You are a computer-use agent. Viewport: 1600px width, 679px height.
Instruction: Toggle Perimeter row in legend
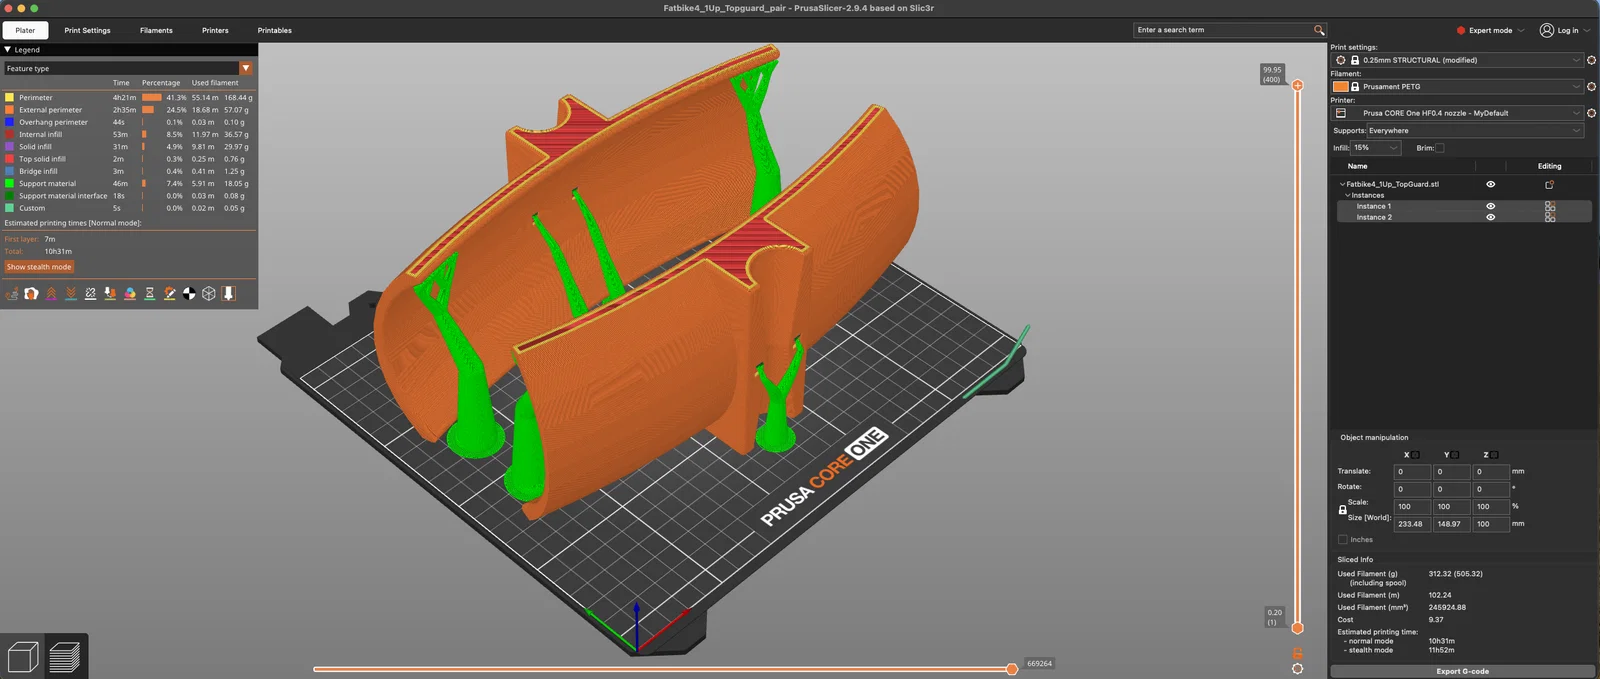pyautogui.click(x=128, y=98)
